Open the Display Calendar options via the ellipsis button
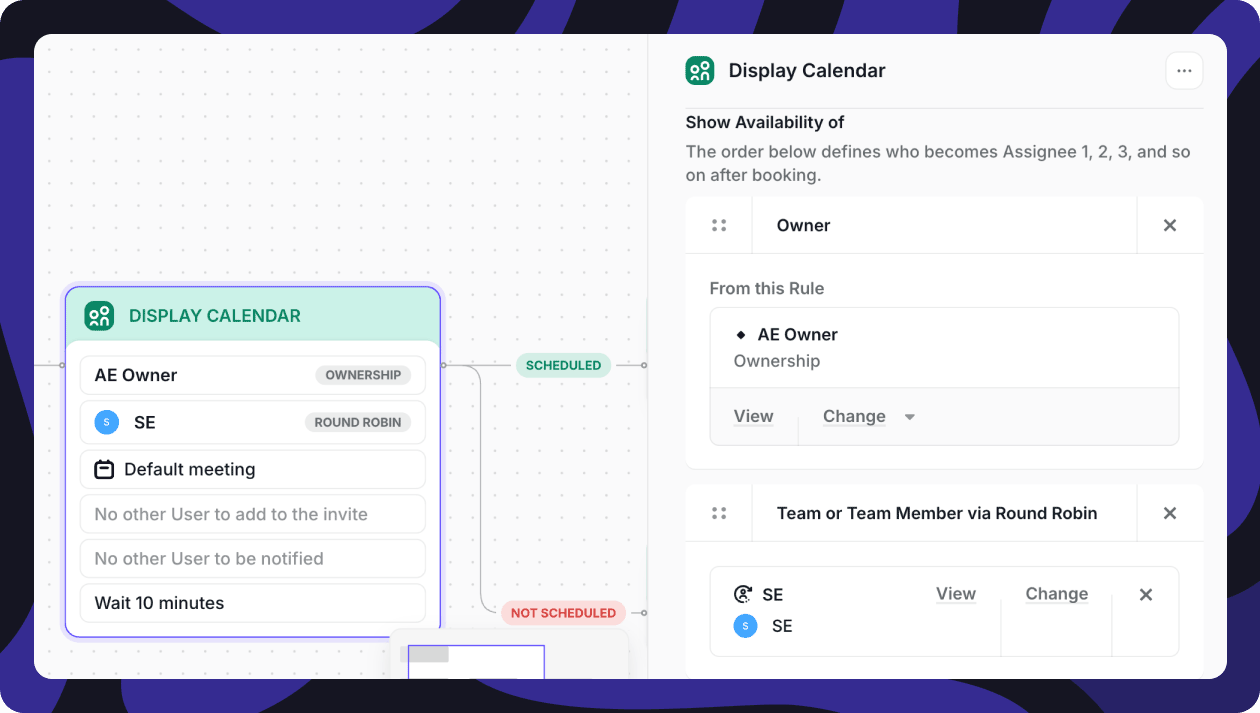Image resolution: width=1260 pixels, height=713 pixels. (x=1184, y=70)
